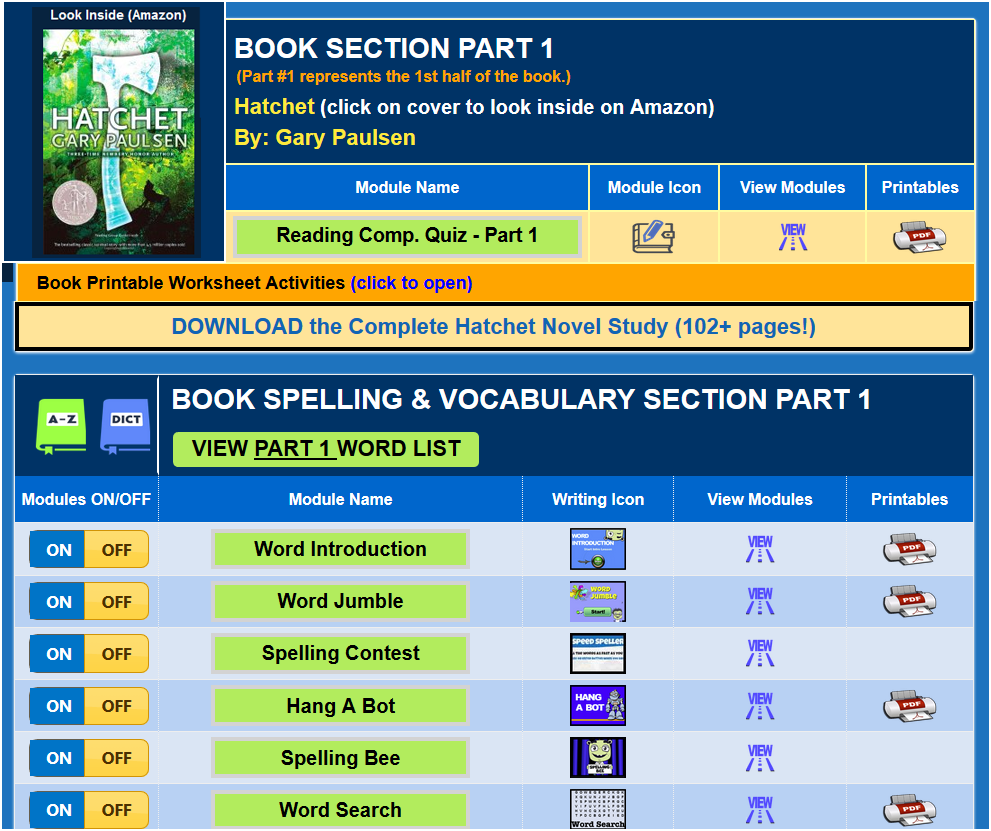Turn Word Introduction module OFF
The image size is (991, 831).
(x=117, y=550)
